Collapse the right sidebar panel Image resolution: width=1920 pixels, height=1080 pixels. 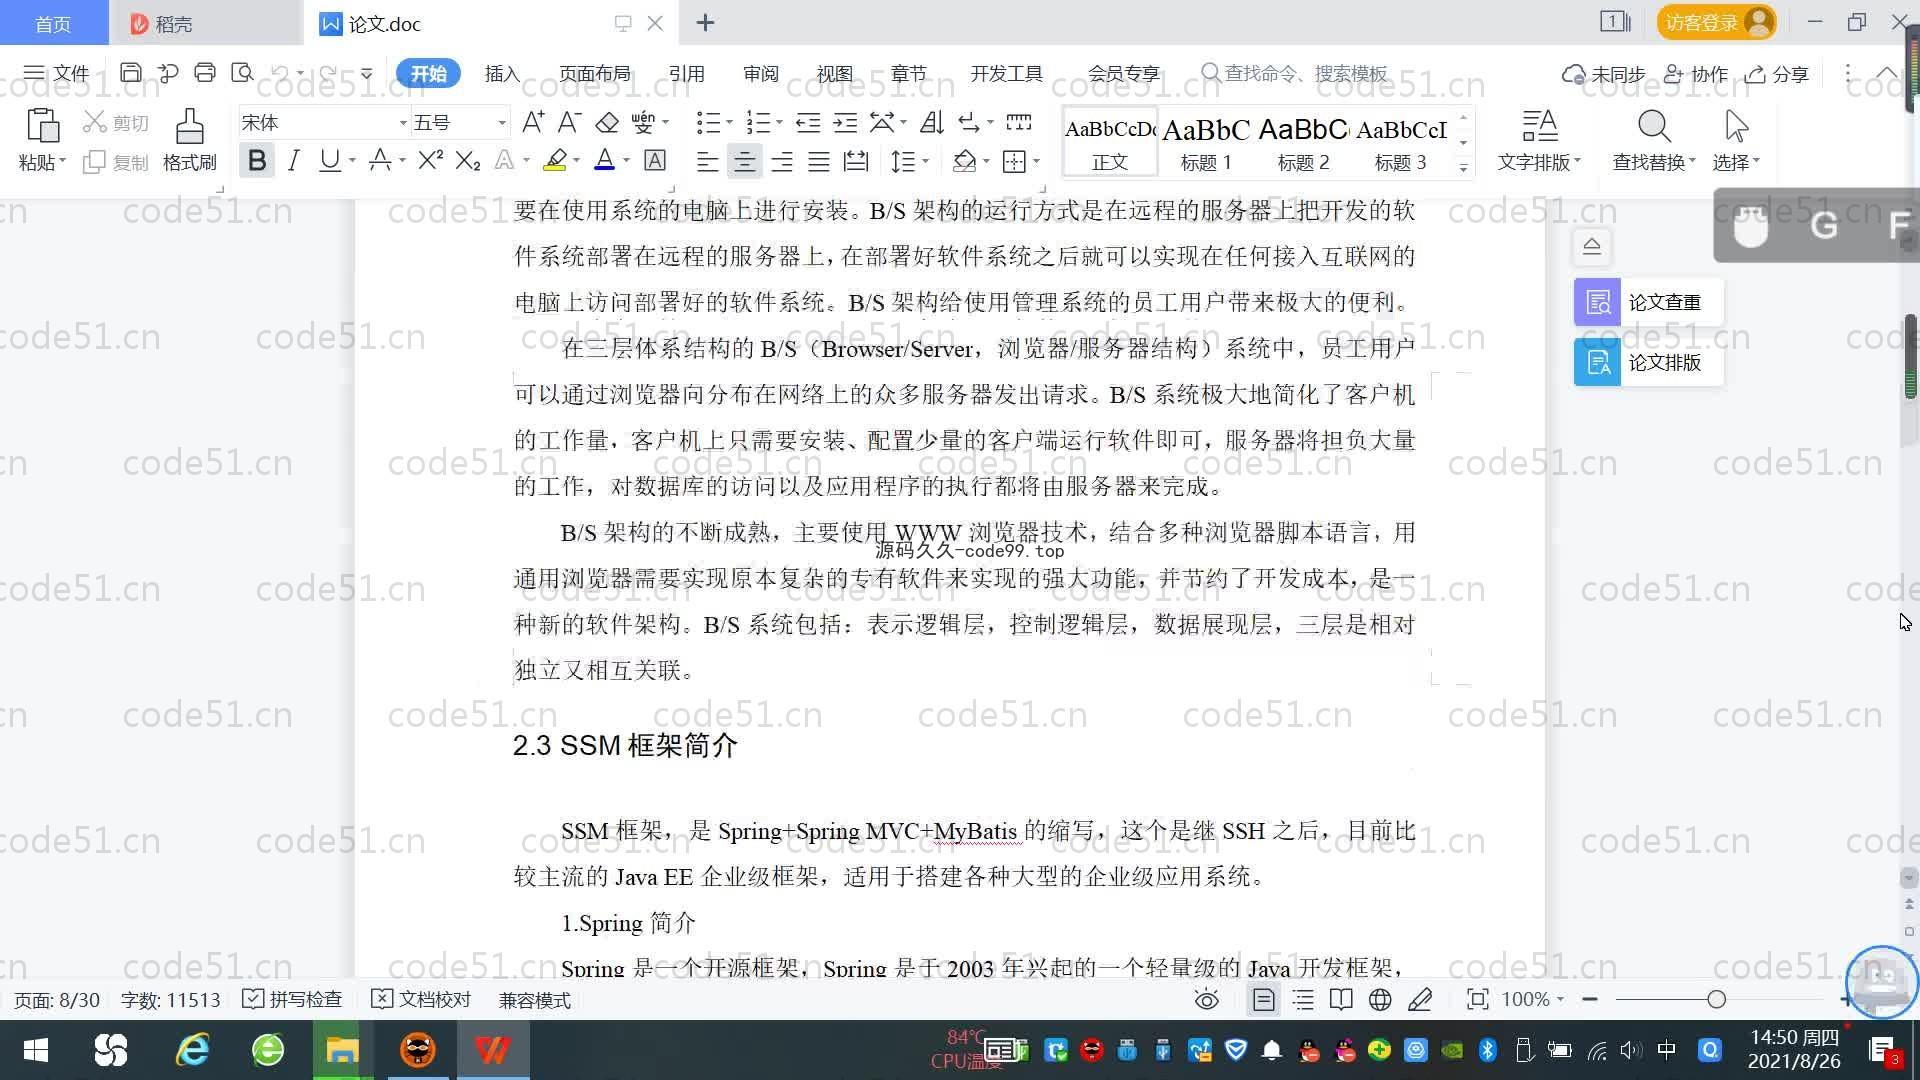pos(1592,246)
